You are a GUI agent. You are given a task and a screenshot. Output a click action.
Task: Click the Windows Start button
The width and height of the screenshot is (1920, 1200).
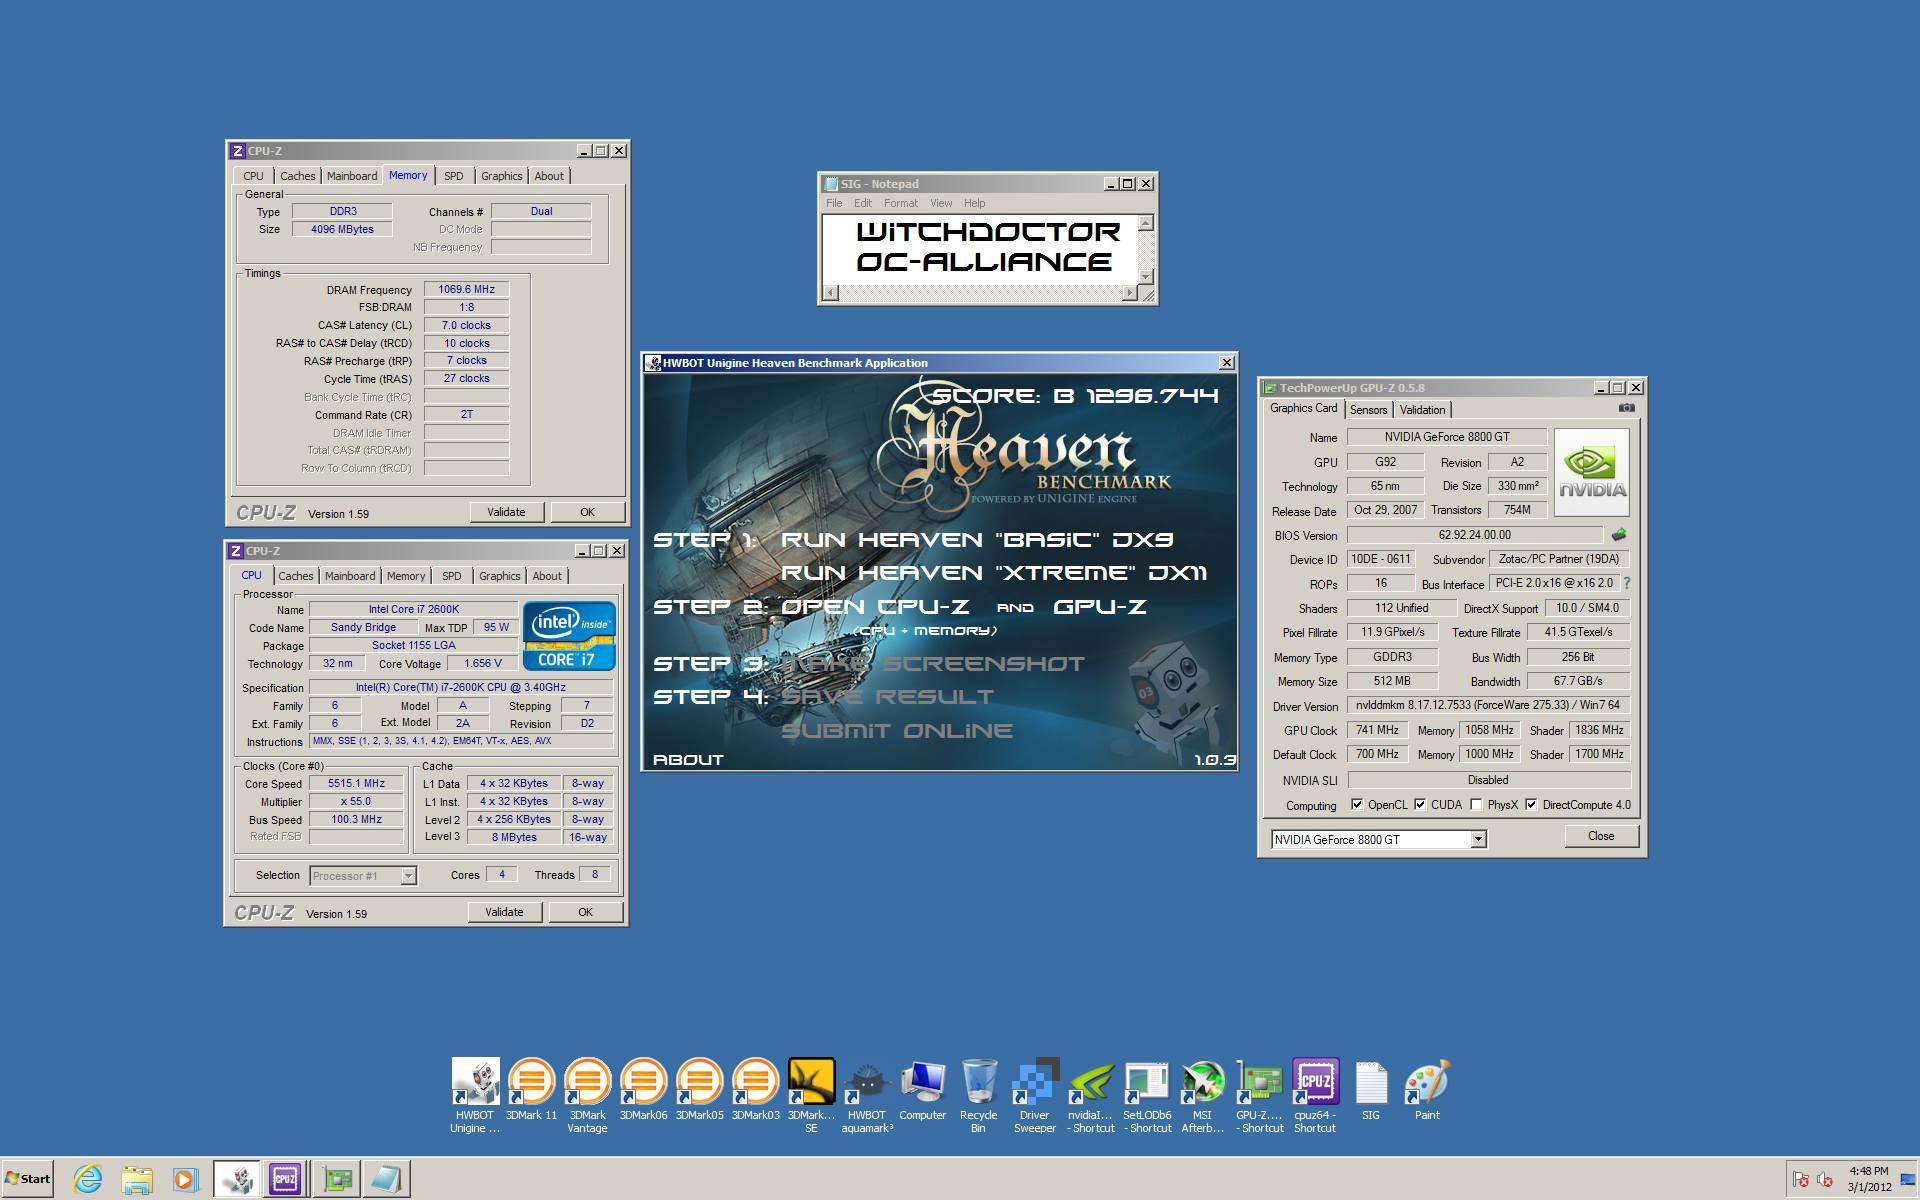point(27,1179)
